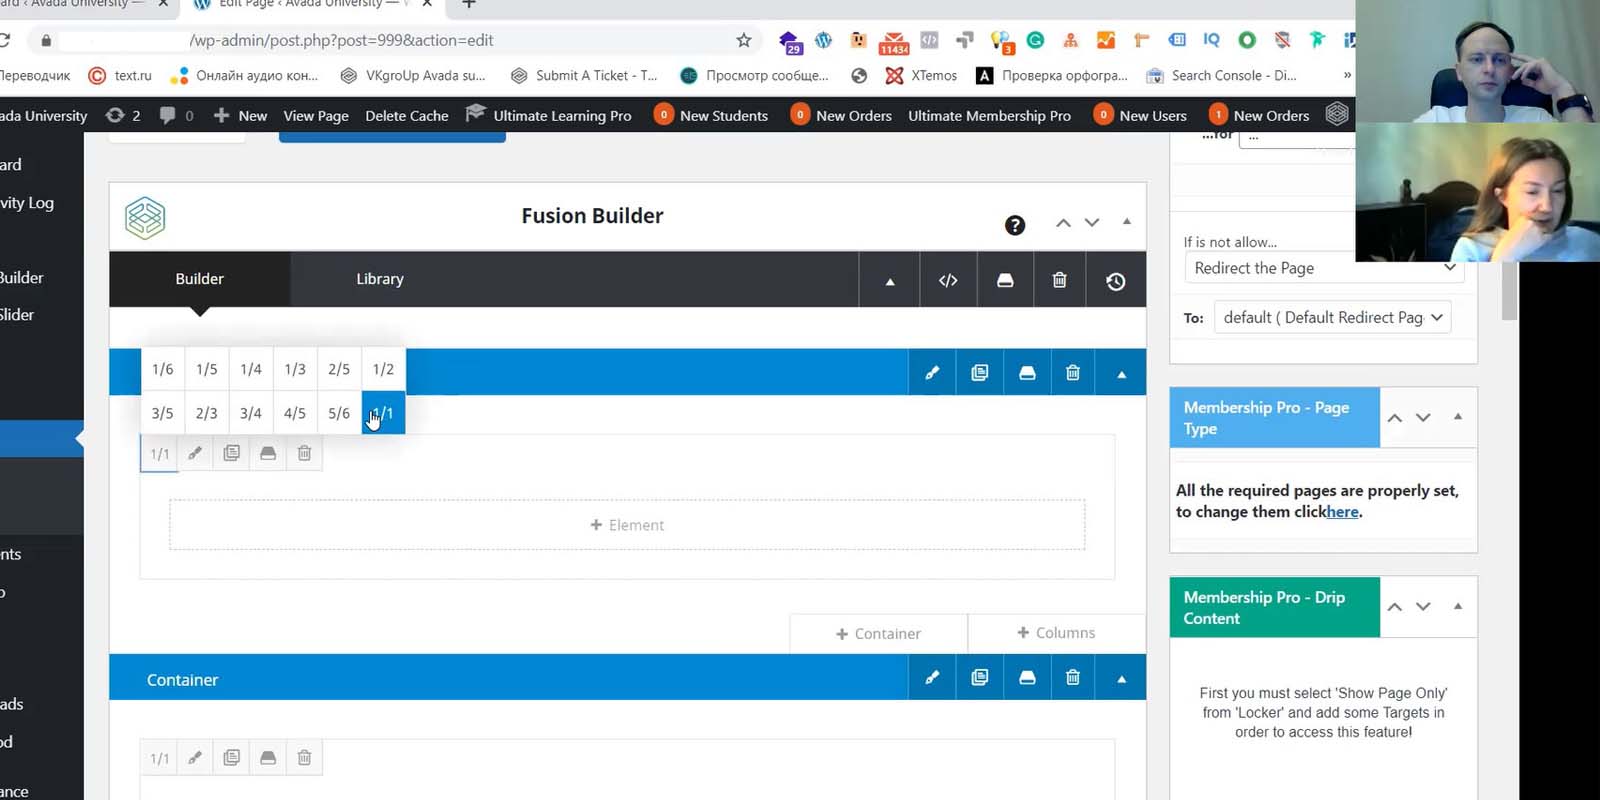Viewport: 1600px width, 800px height.
Task: Delete the lower column
Action: click(x=305, y=758)
